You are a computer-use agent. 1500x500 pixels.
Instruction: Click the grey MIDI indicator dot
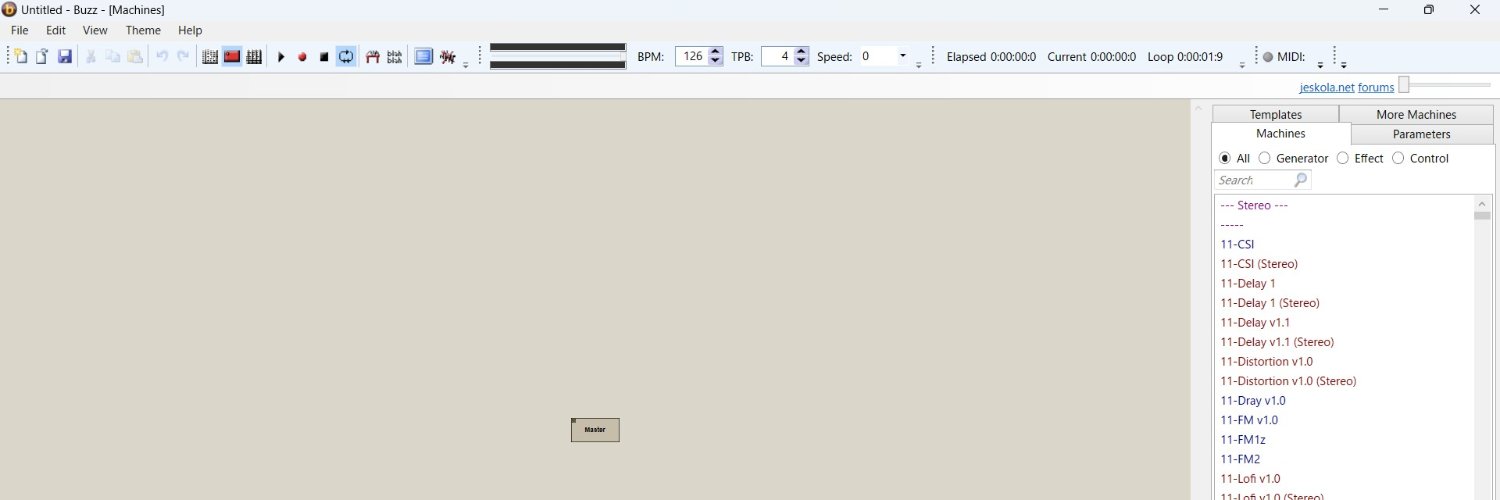click(1268, 57)
